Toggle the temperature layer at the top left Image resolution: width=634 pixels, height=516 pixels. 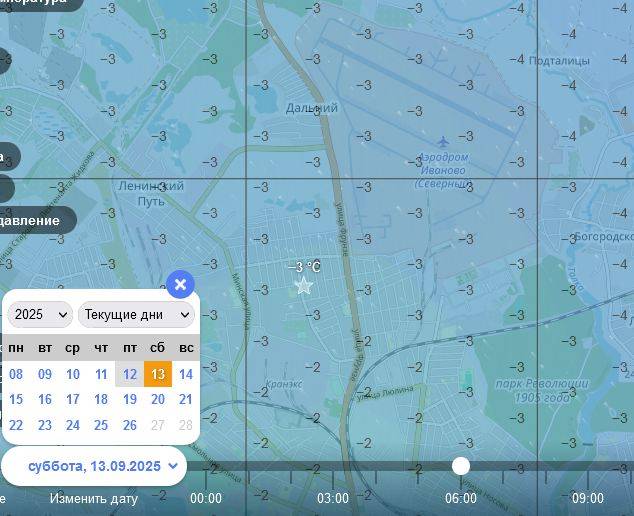40,3
